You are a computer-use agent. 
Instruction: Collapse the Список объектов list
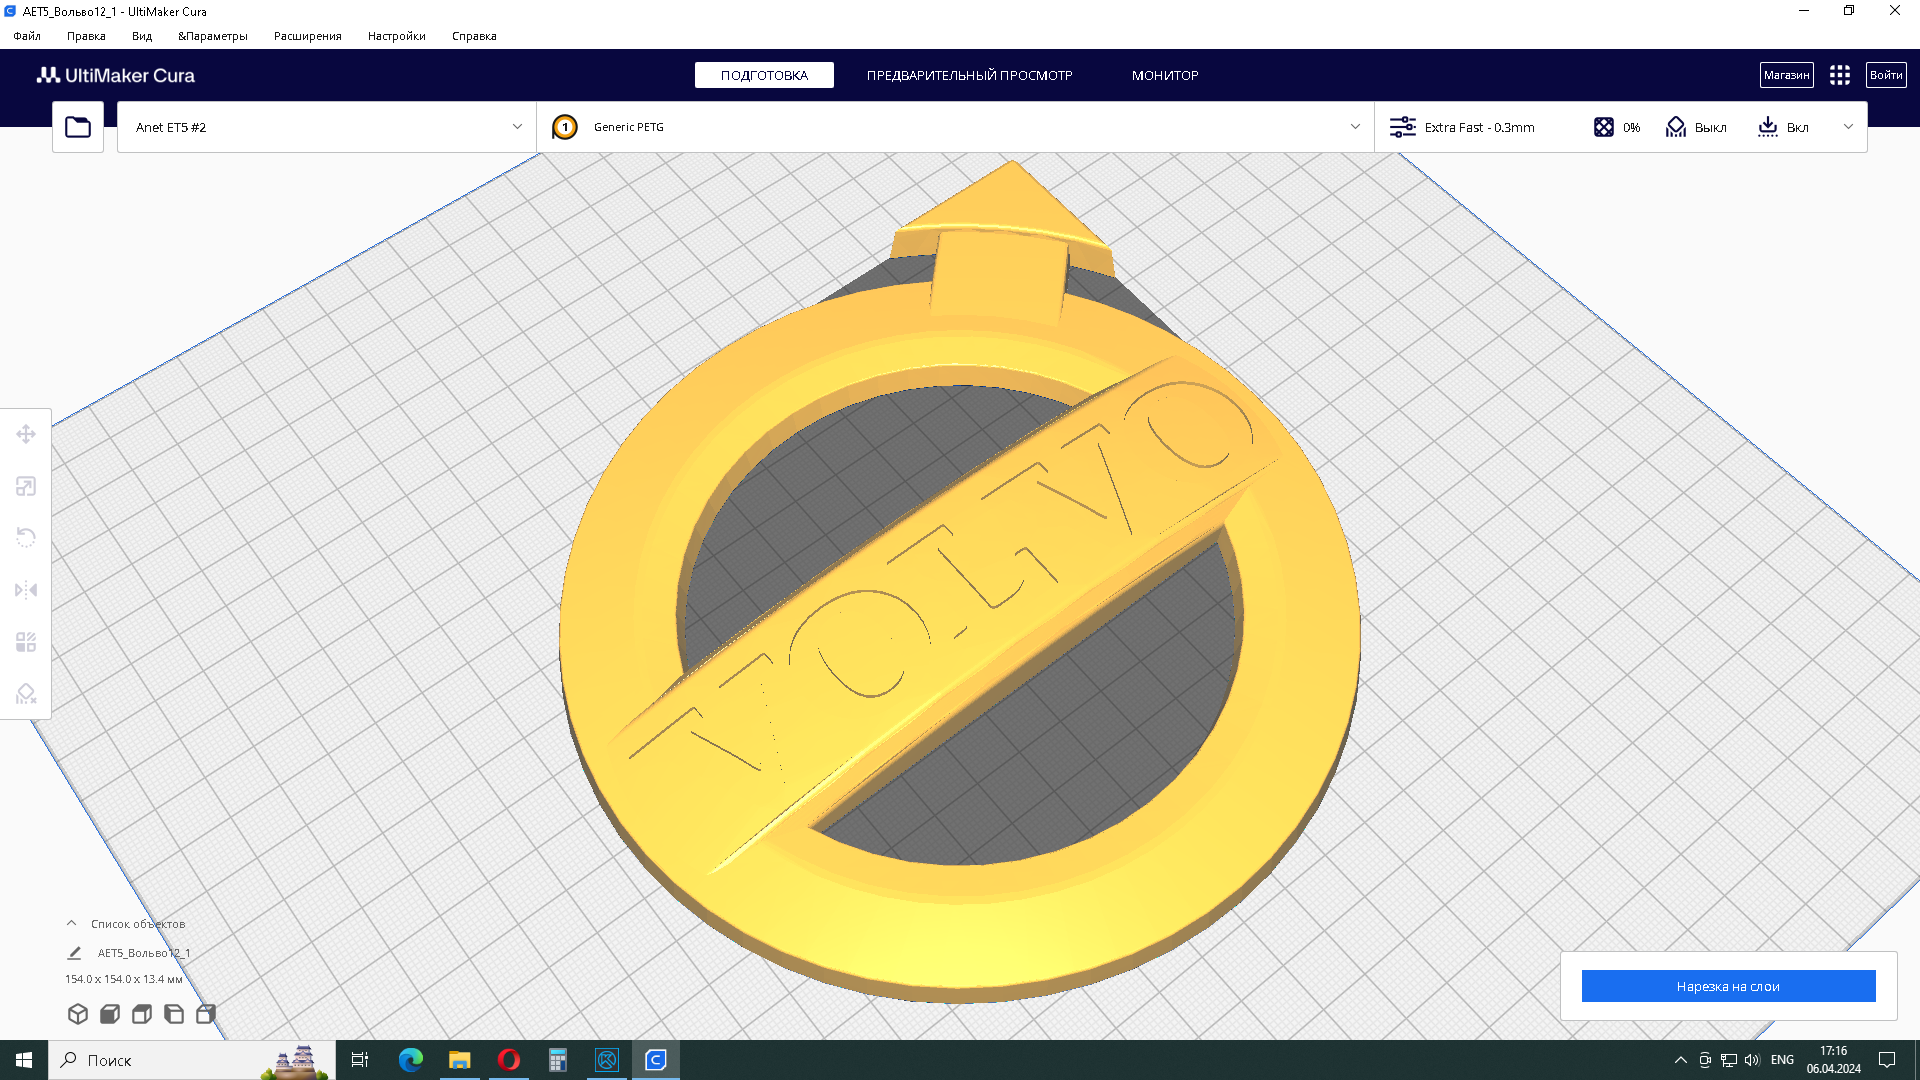point(71,923)
